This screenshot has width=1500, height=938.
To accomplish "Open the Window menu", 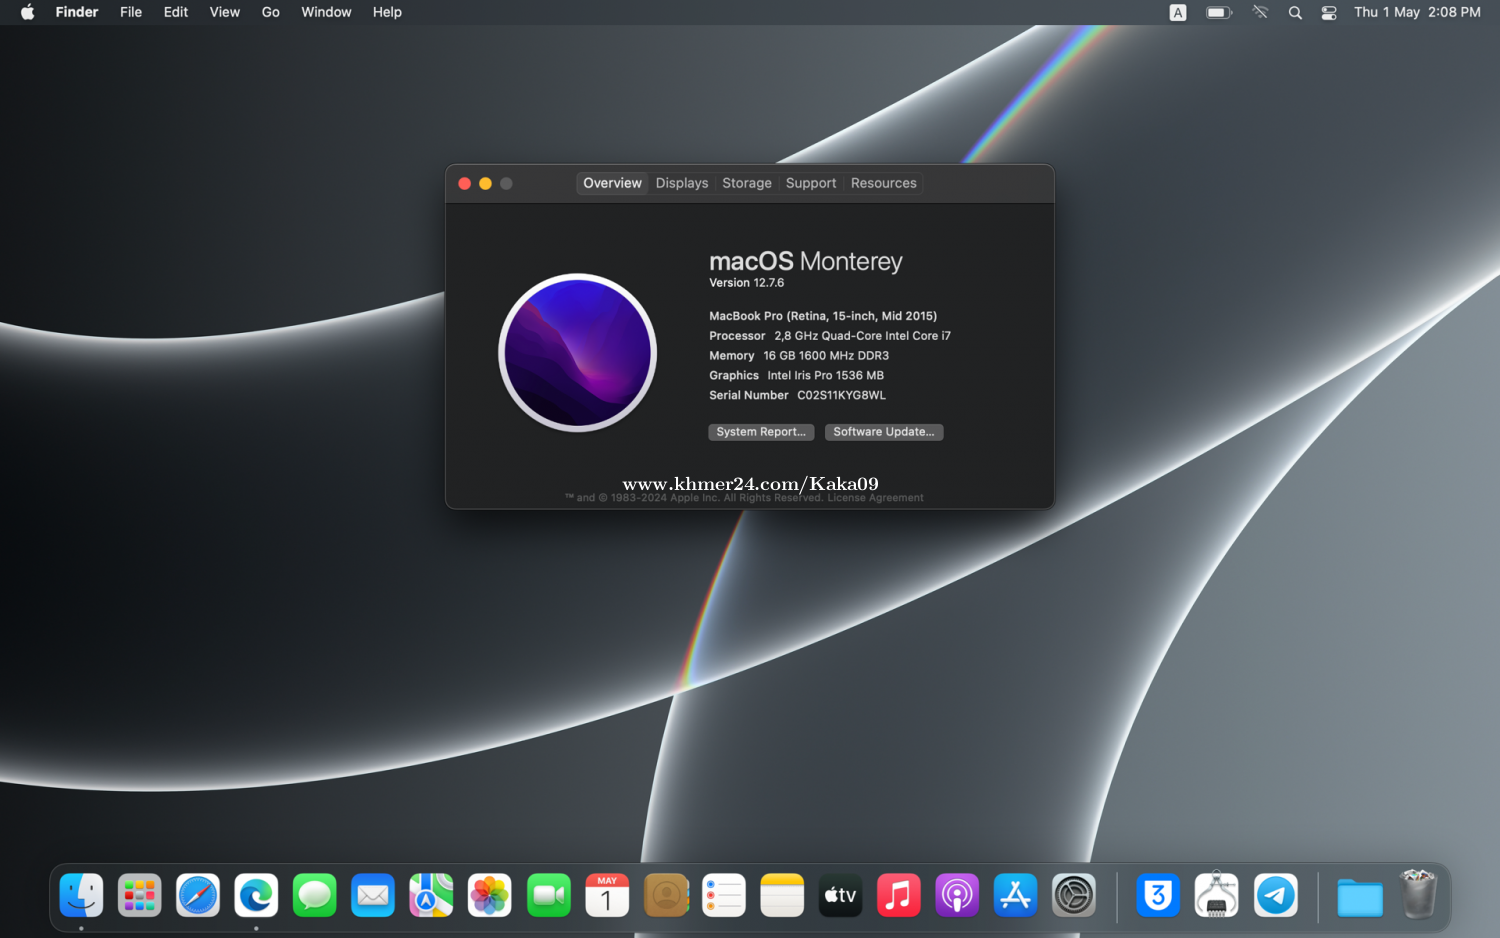I will (x=326, y=12).
